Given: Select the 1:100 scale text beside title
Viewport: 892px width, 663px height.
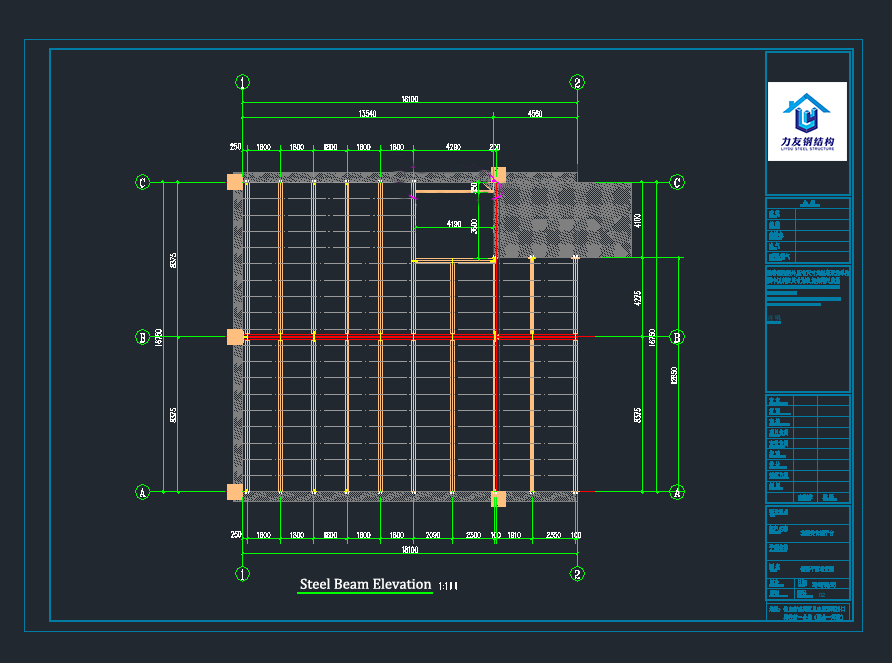Looking at the screenshot, I should (x=448, y=587).
